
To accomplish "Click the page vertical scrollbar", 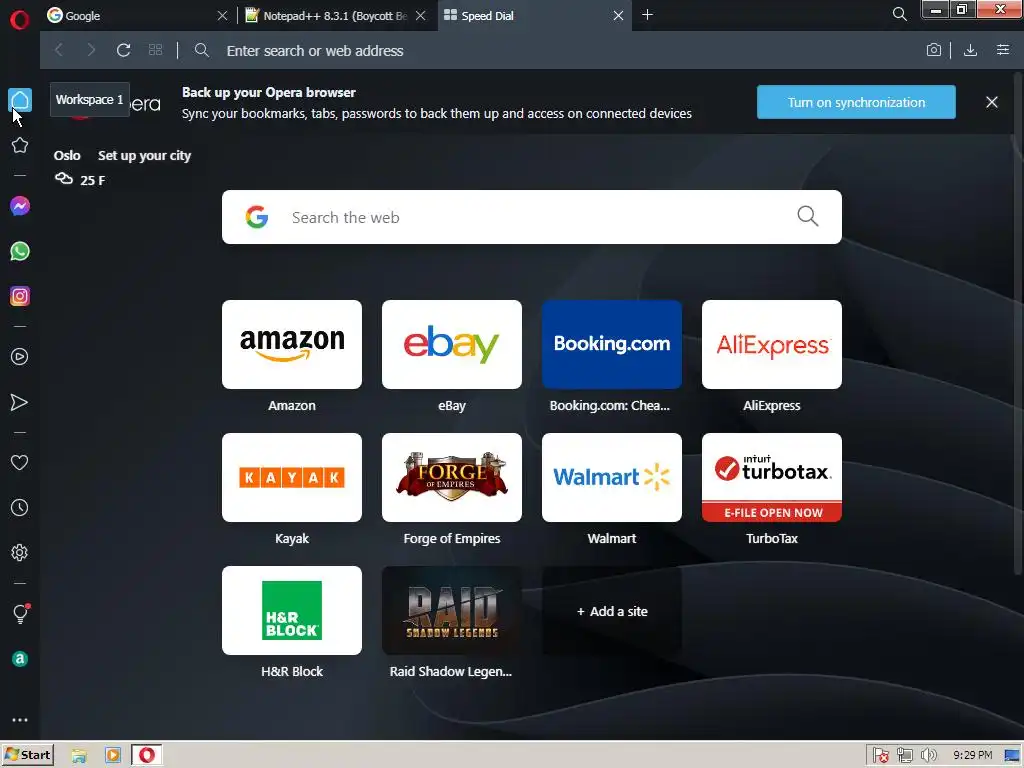I will point(1019,323).
